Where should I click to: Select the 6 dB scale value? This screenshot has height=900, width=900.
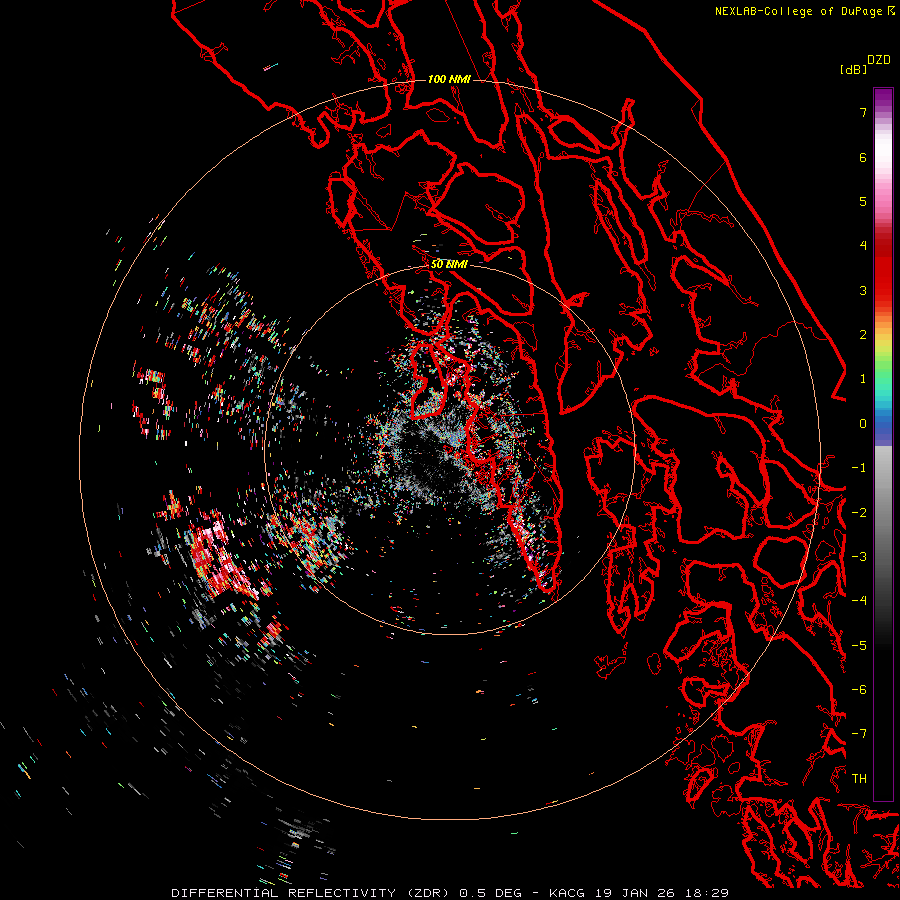coord(863,157)
